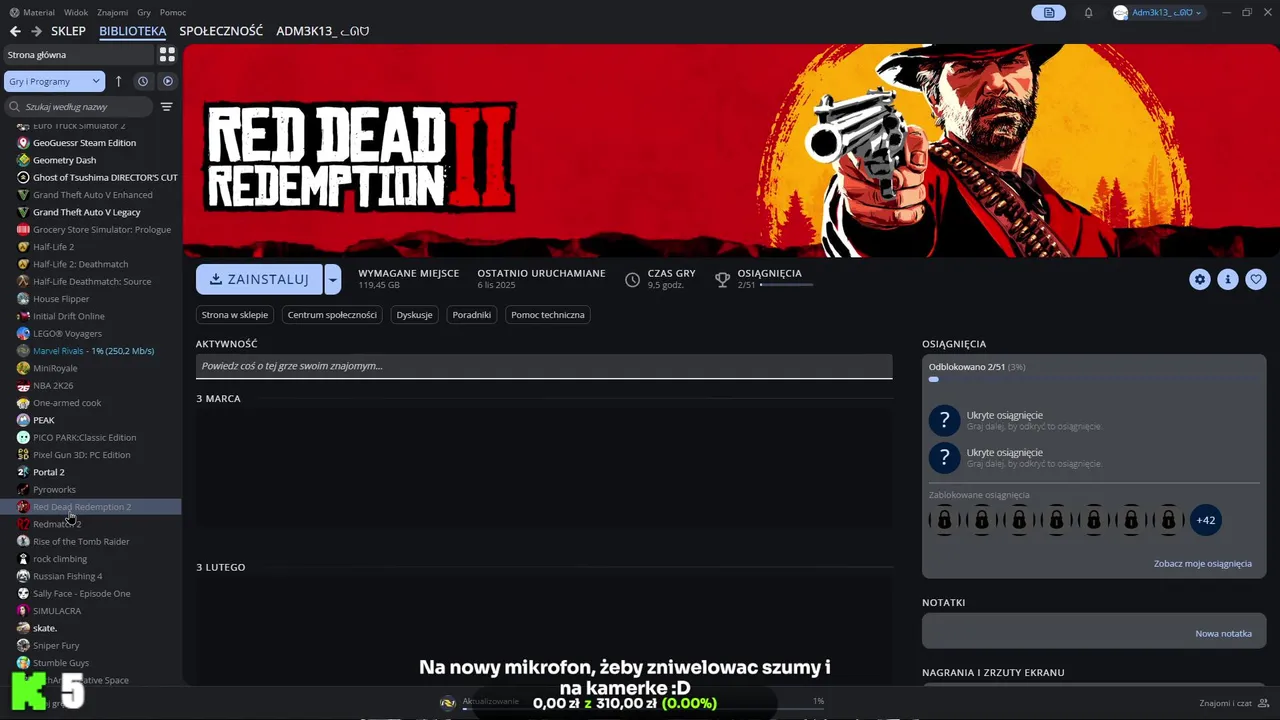Open Pomoc techniczna button
1280x720 pixels.
(548, 315)
